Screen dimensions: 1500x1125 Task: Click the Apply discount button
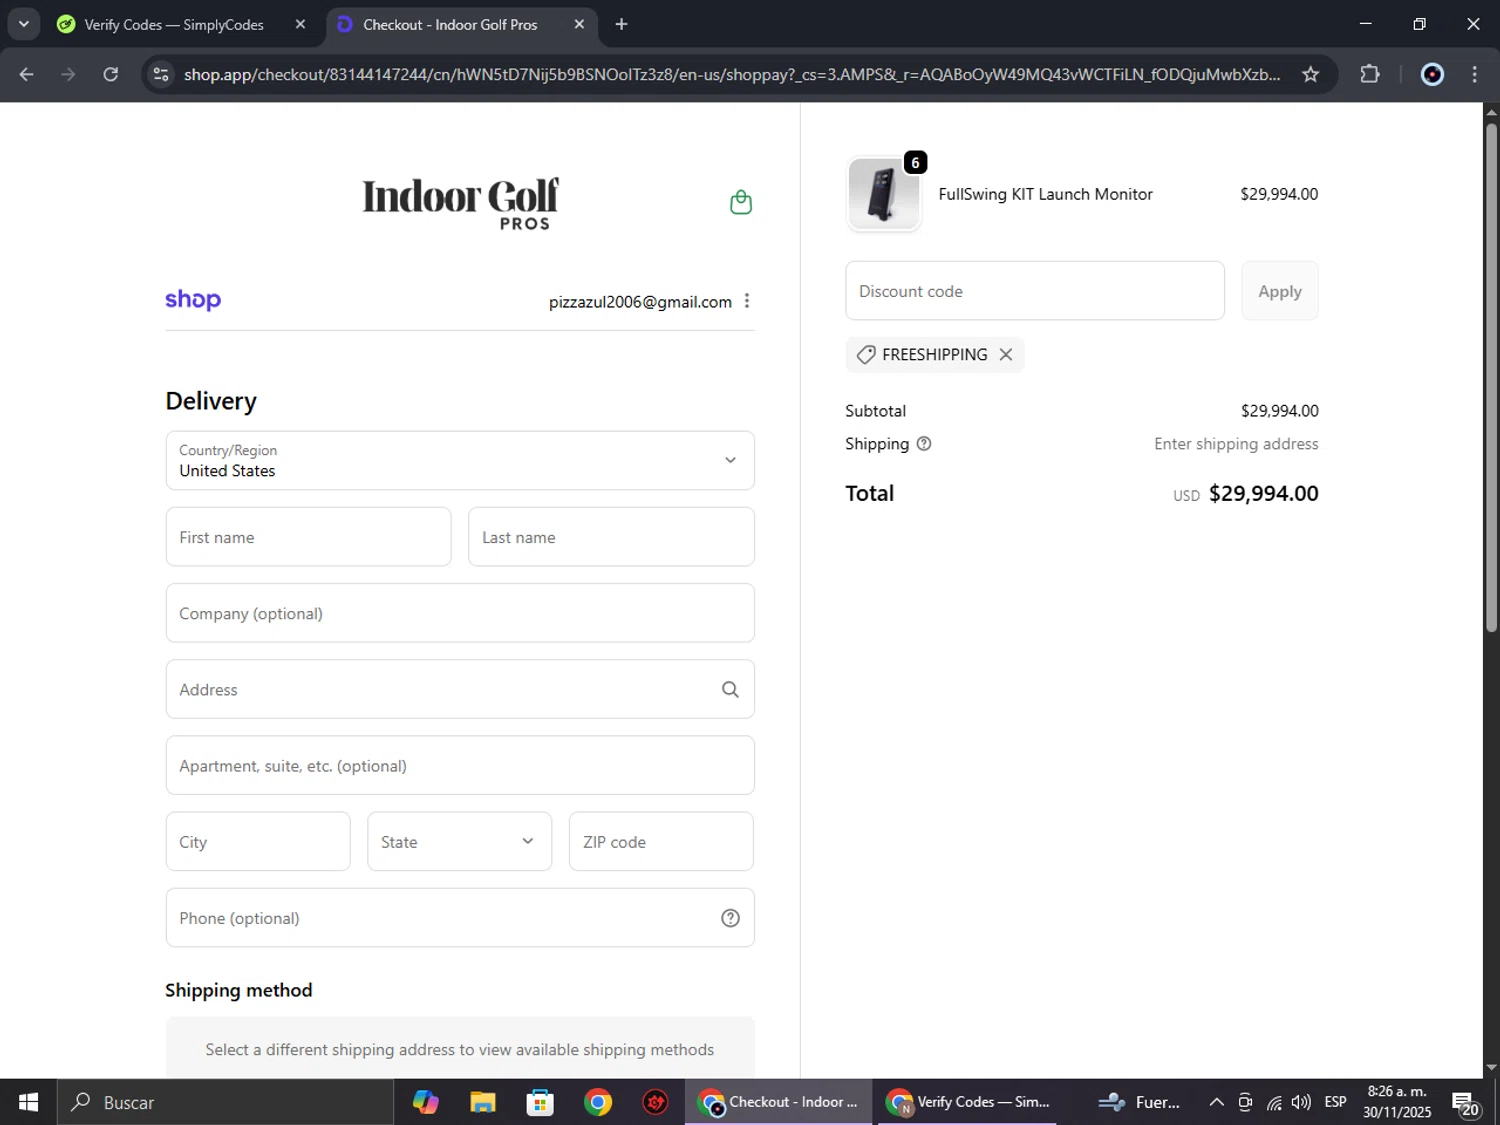pos(1280,291)
